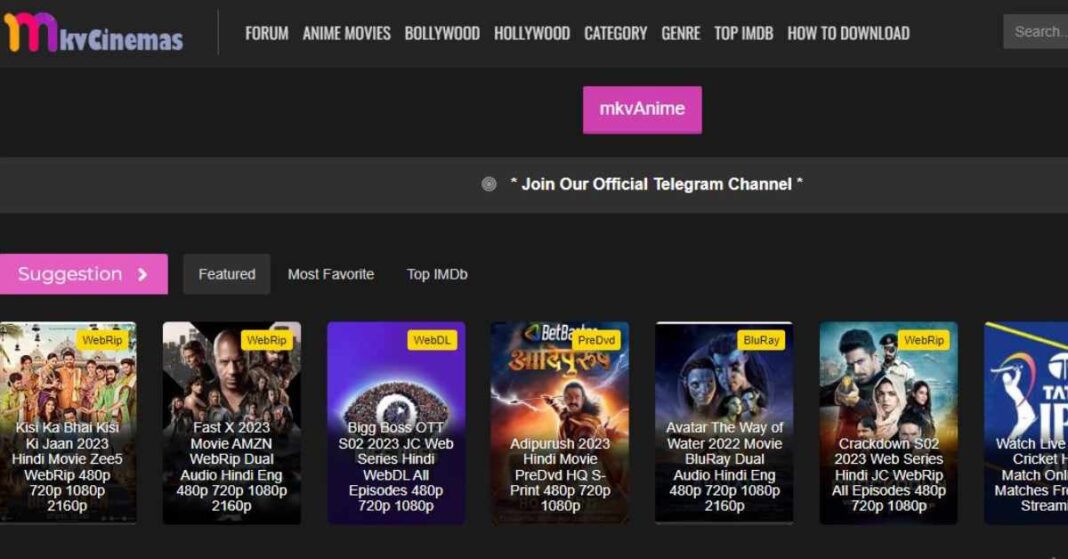Click WebRip badge on Crackdown poster
The height and width of the screenshot is (559, 1068).
pos(924,340)
